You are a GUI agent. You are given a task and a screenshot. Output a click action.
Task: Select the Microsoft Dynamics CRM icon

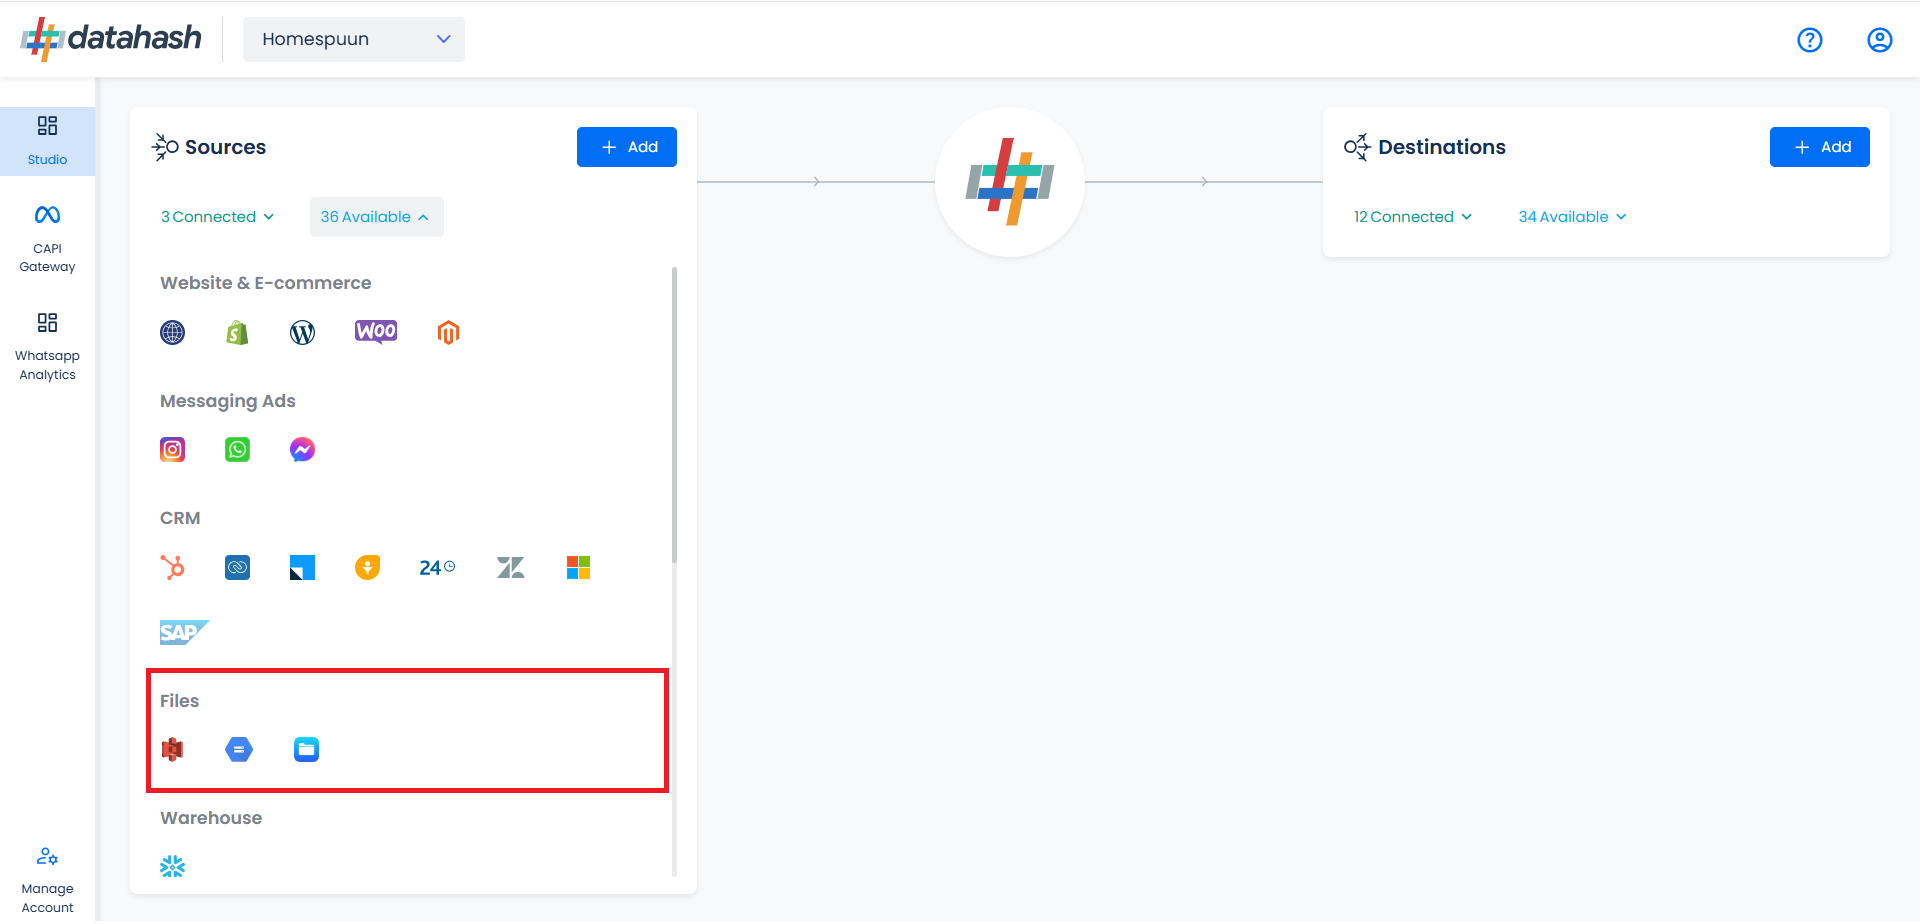pos(578,568)
